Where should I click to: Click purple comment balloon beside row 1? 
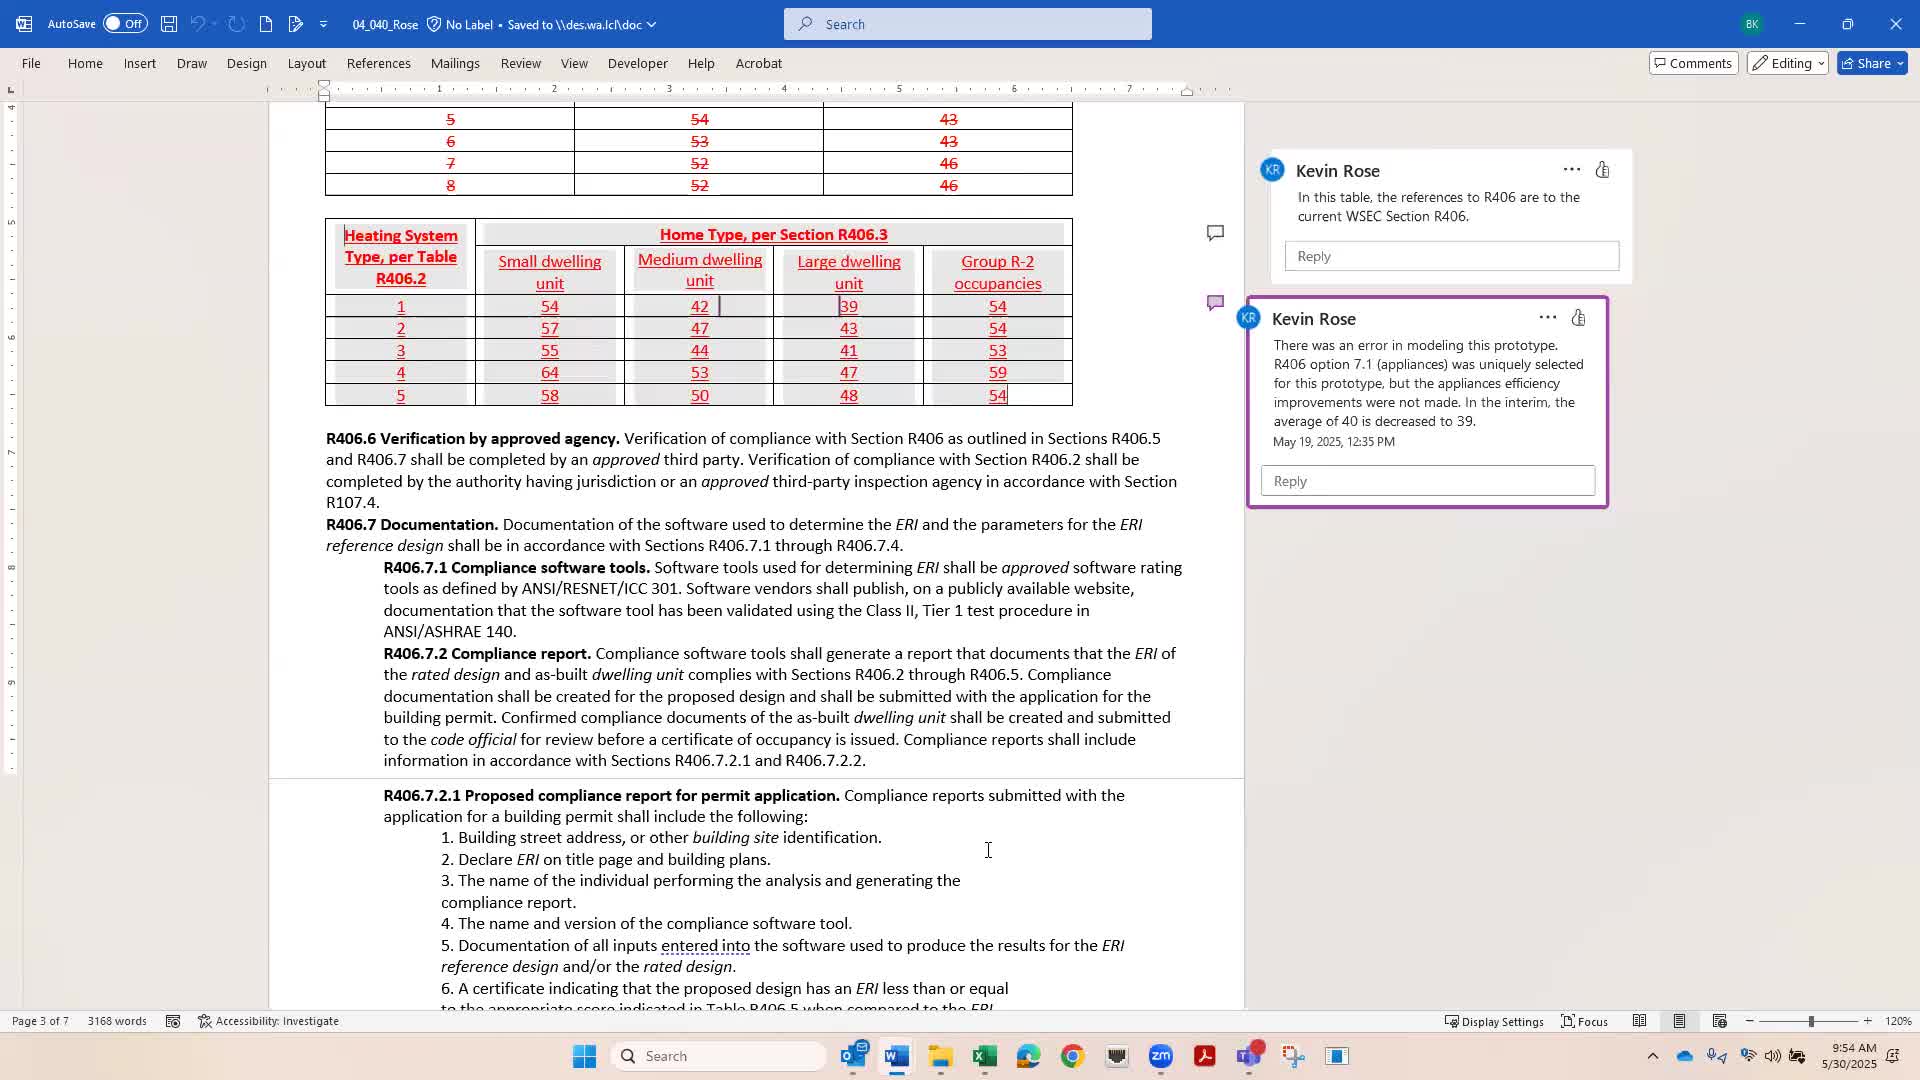click(x=1215, y=303)
